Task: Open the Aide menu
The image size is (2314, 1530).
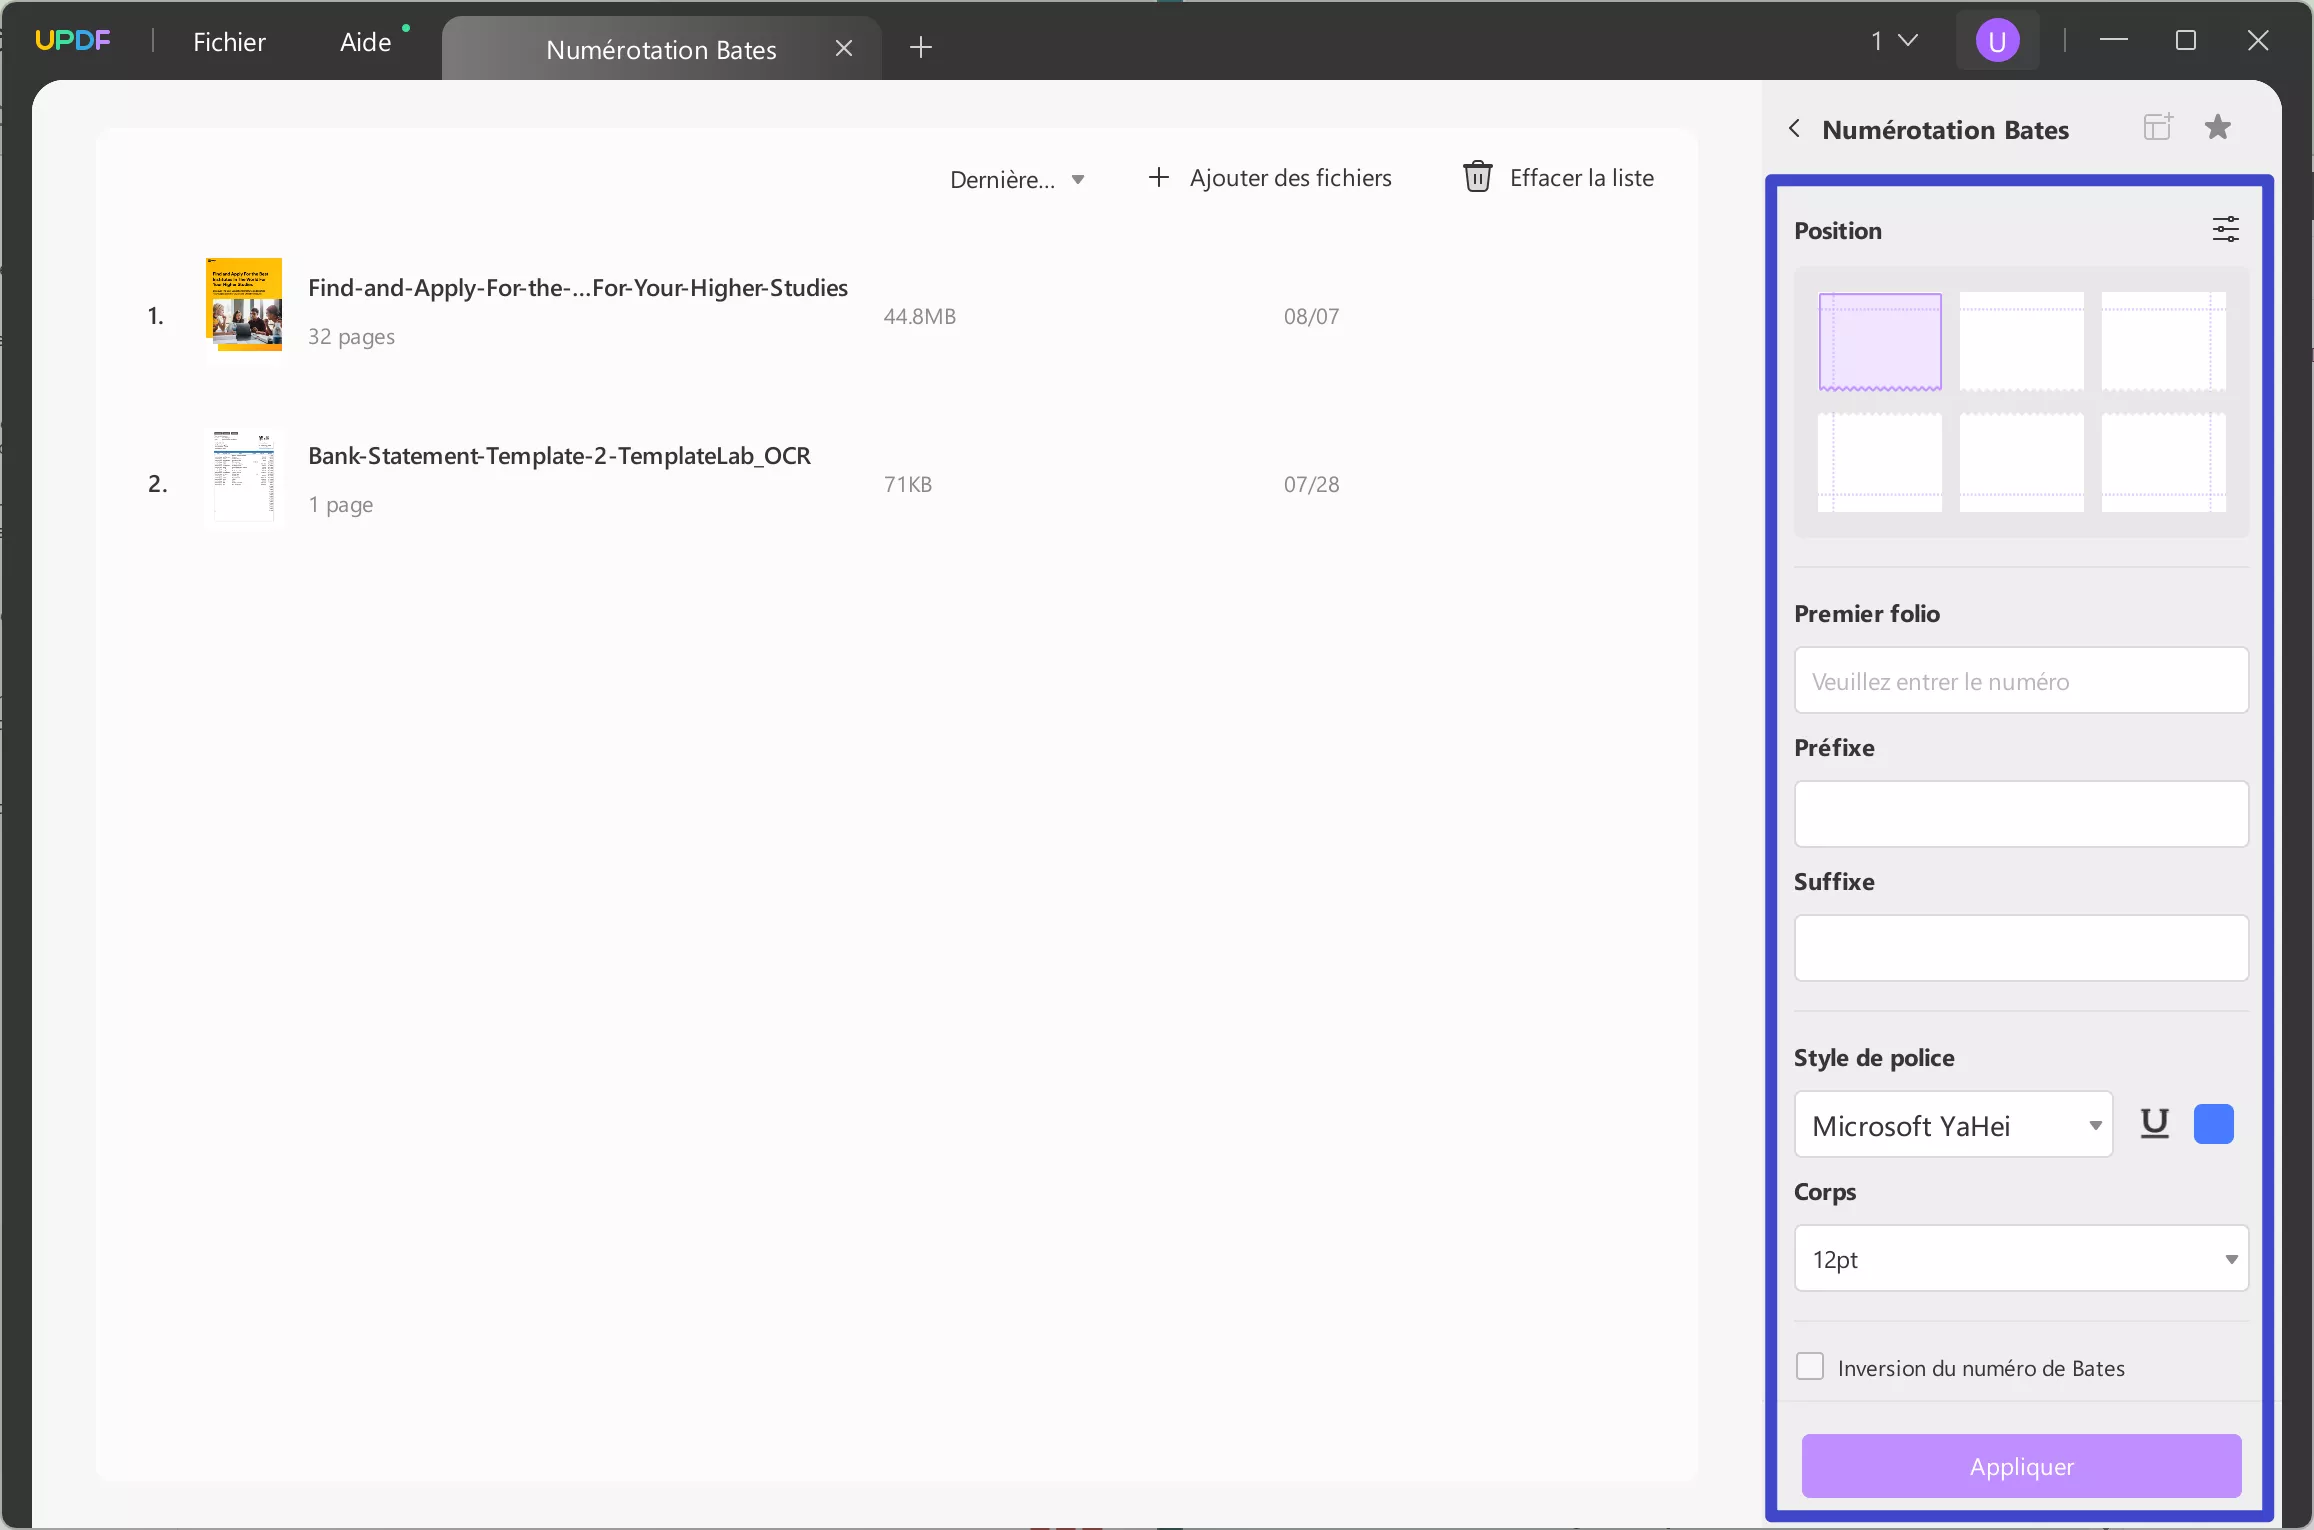Action: coord(365,42)
